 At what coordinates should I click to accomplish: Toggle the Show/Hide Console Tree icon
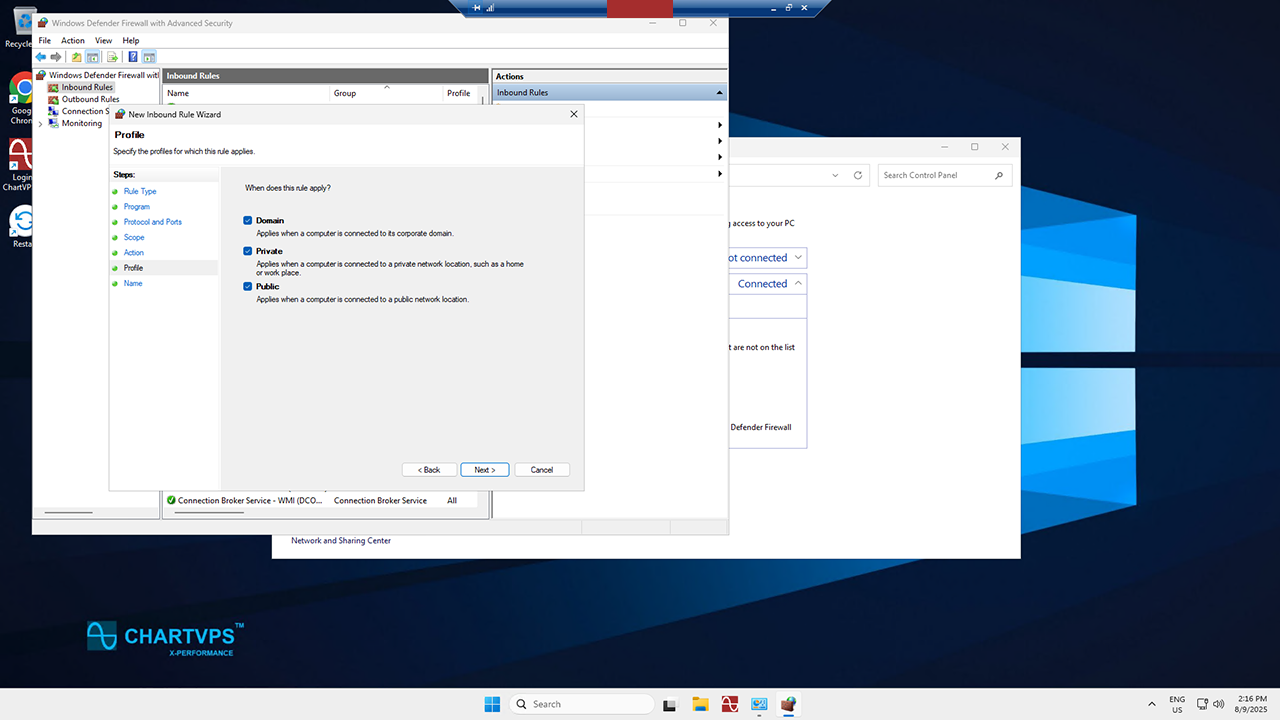click(92, 57)
